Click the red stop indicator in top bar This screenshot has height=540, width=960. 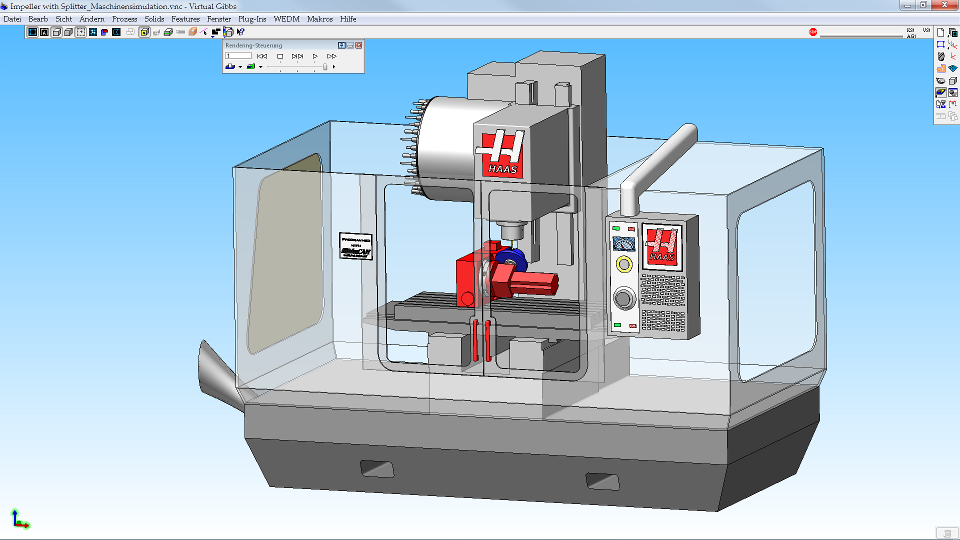point(813,32)
